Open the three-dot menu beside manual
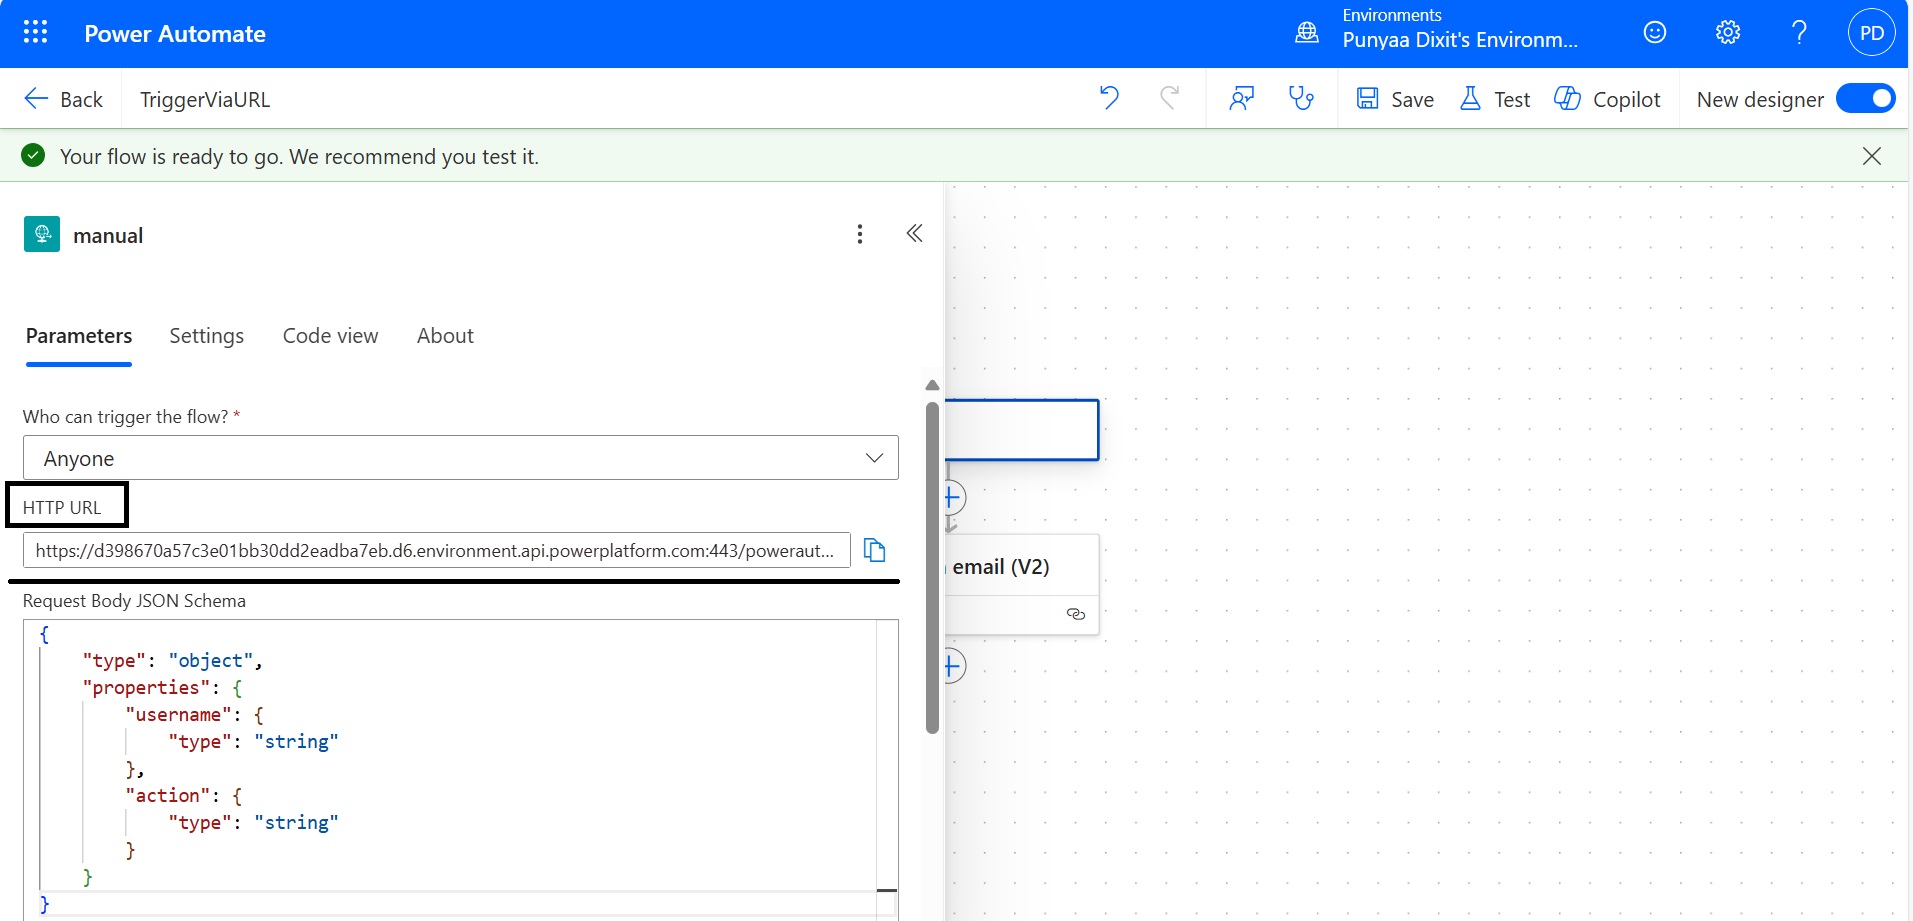1913x921 pixels. coord(860,234)
